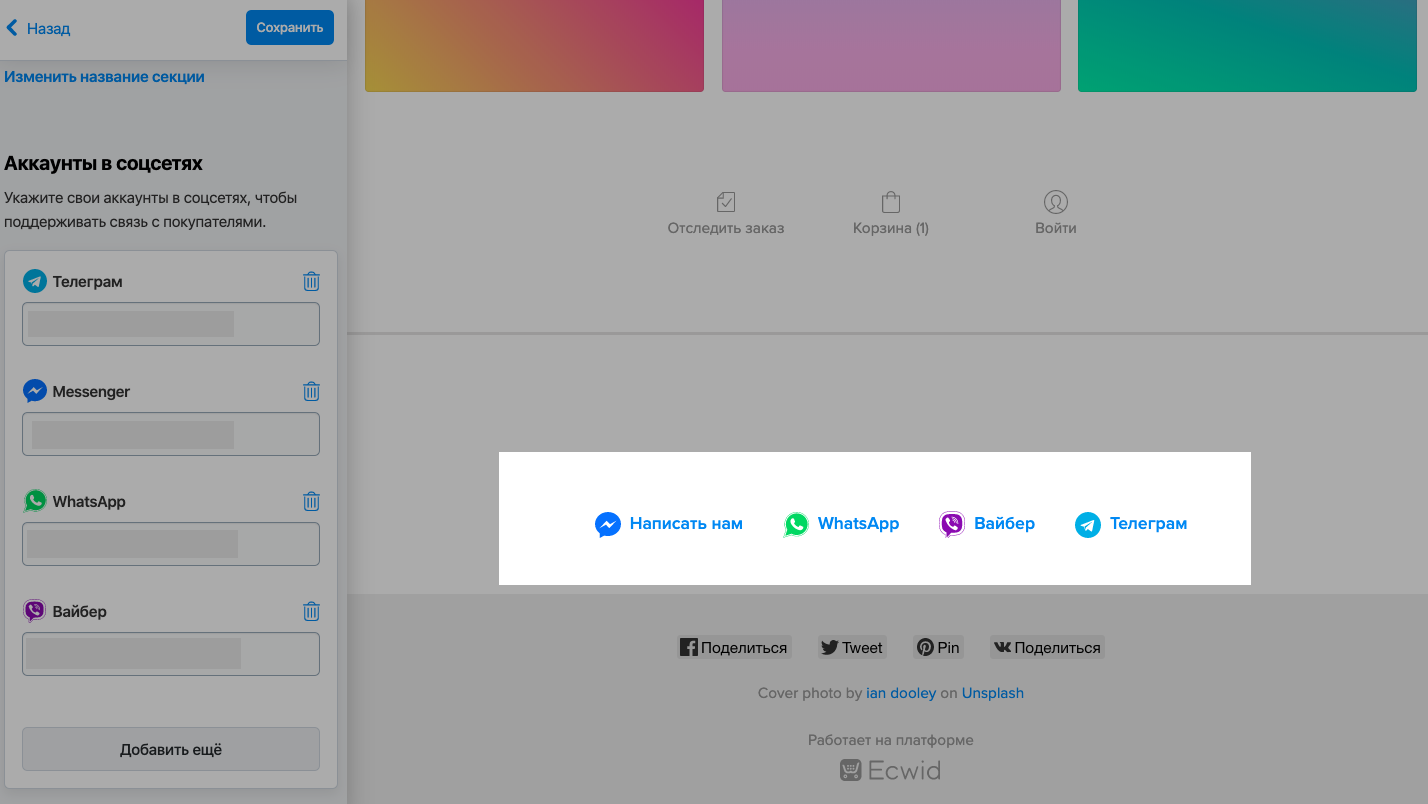
Task: Click the Добавить ещё button
Action: 171,749
